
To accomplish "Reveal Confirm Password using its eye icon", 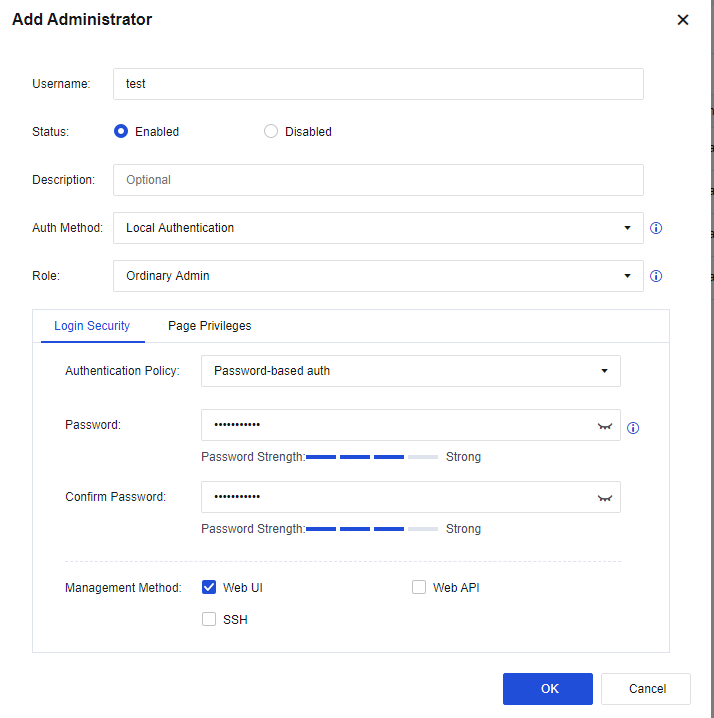I will (604, 498).
